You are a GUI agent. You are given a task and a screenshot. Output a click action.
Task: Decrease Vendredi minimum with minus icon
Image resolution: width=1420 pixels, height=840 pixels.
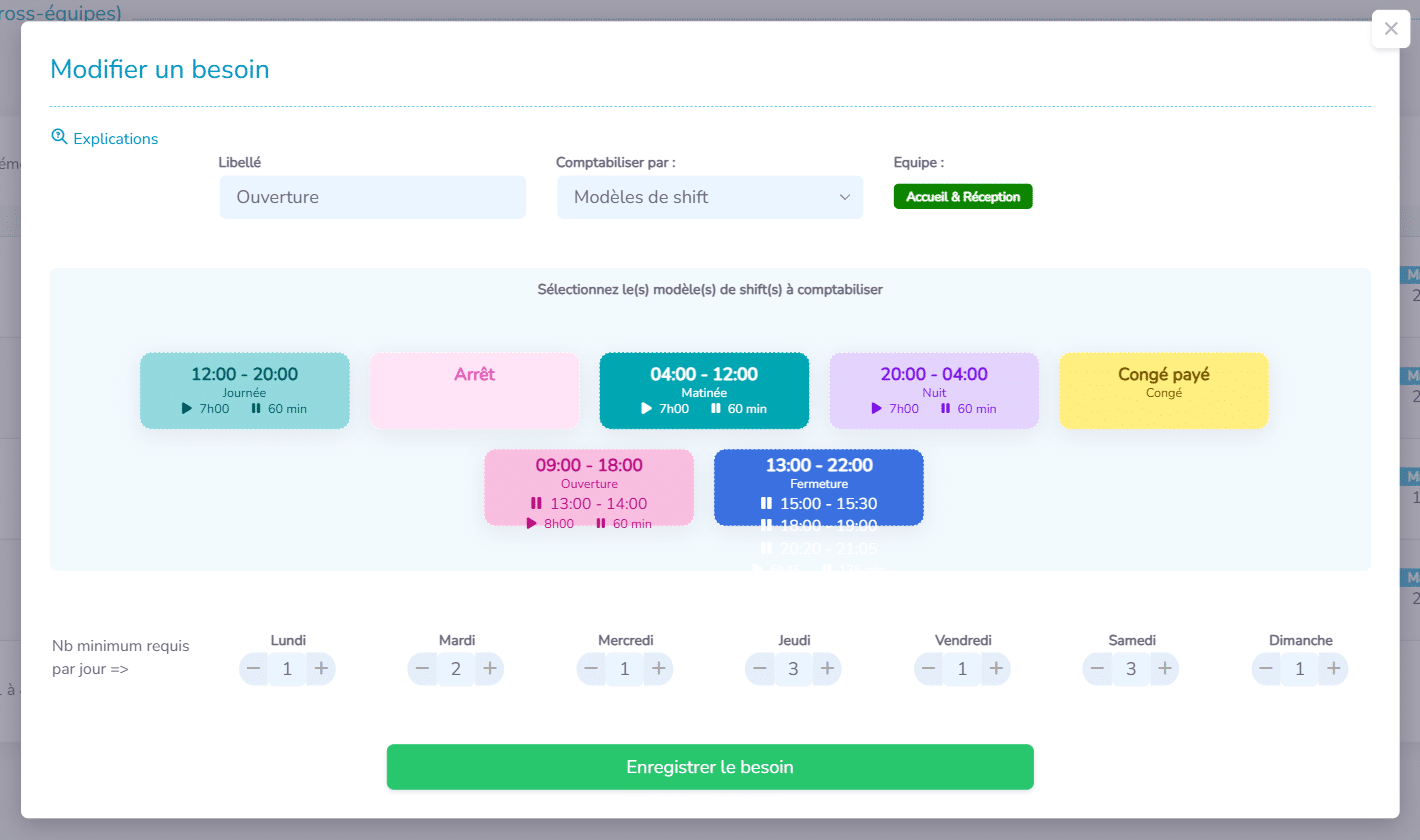[x=929, y=669]
